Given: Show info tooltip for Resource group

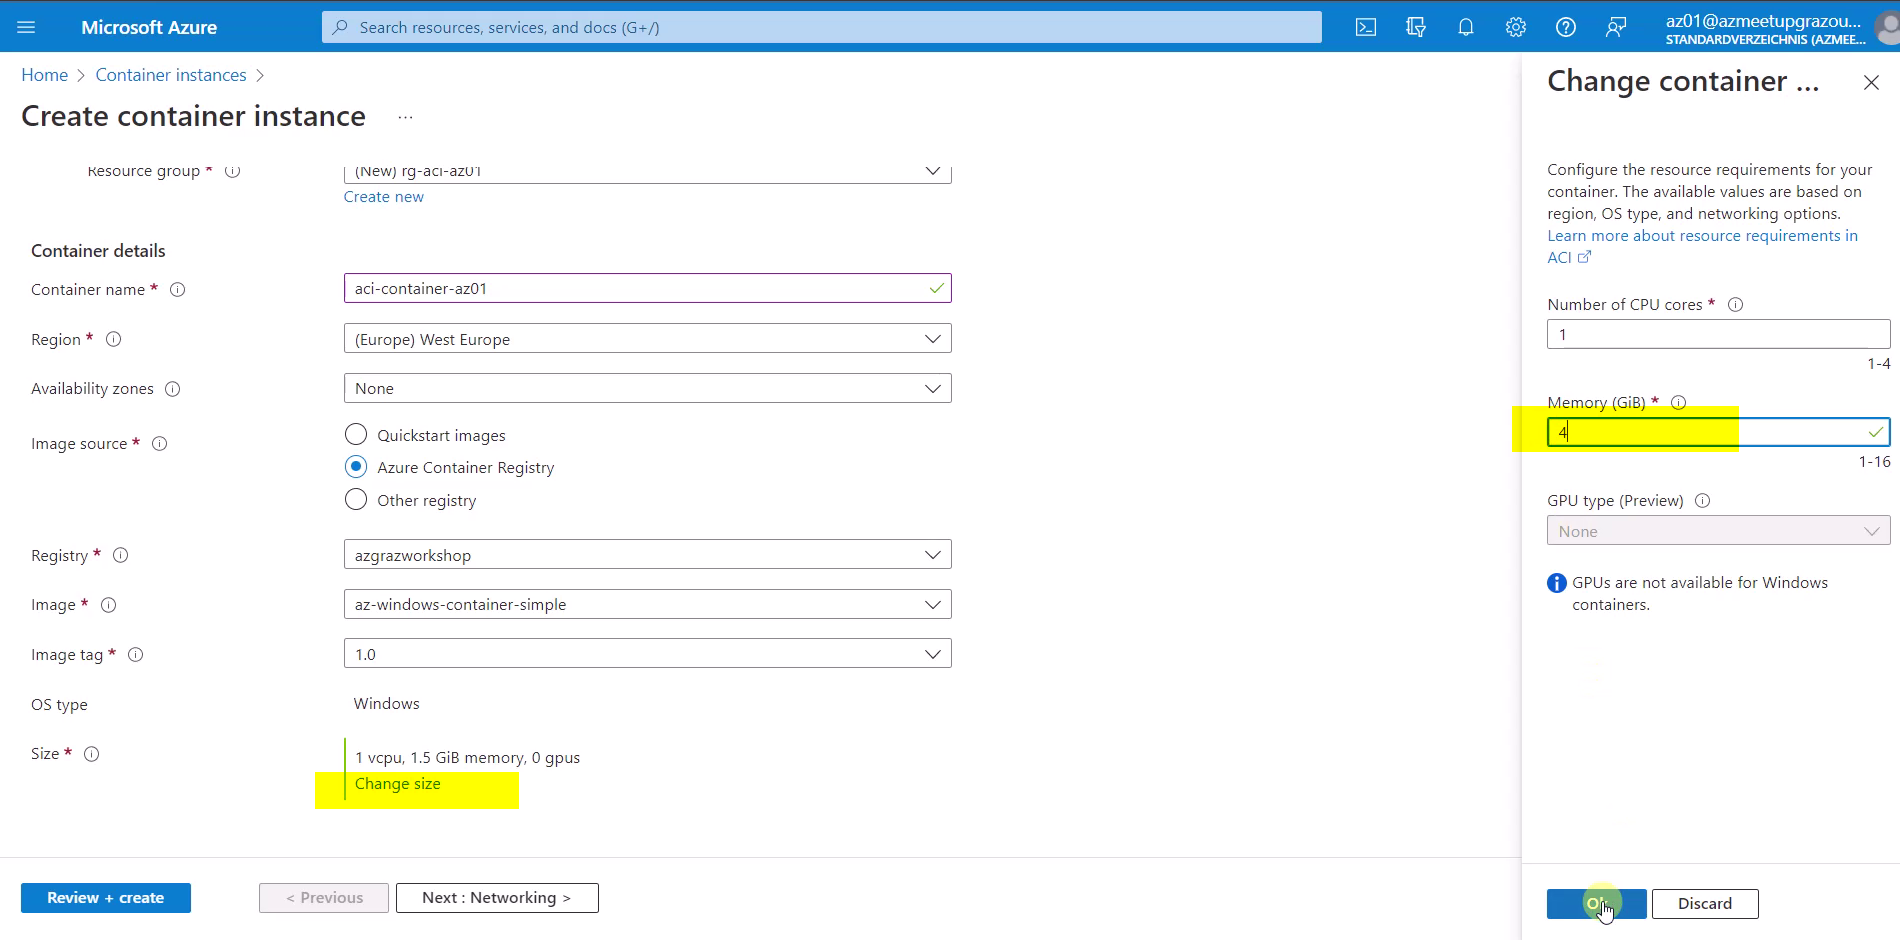Looking at the screenshot, I should [232, 171].
